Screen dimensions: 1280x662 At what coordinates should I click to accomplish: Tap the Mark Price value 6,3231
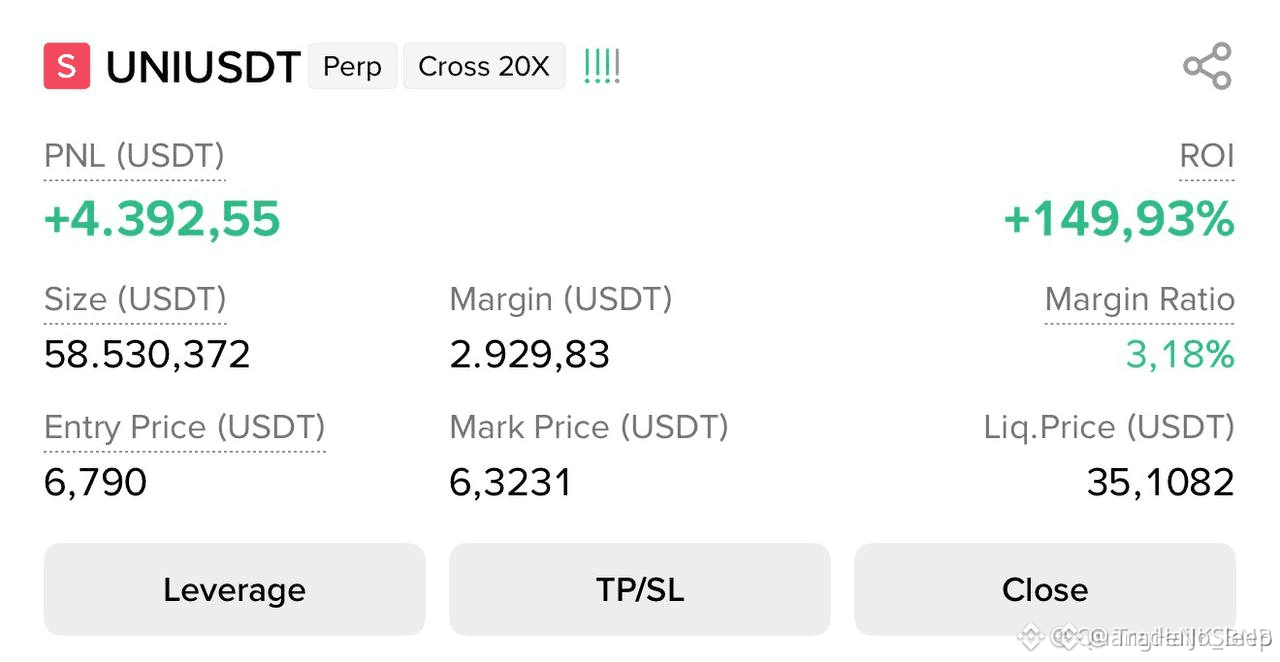[511, 483]
